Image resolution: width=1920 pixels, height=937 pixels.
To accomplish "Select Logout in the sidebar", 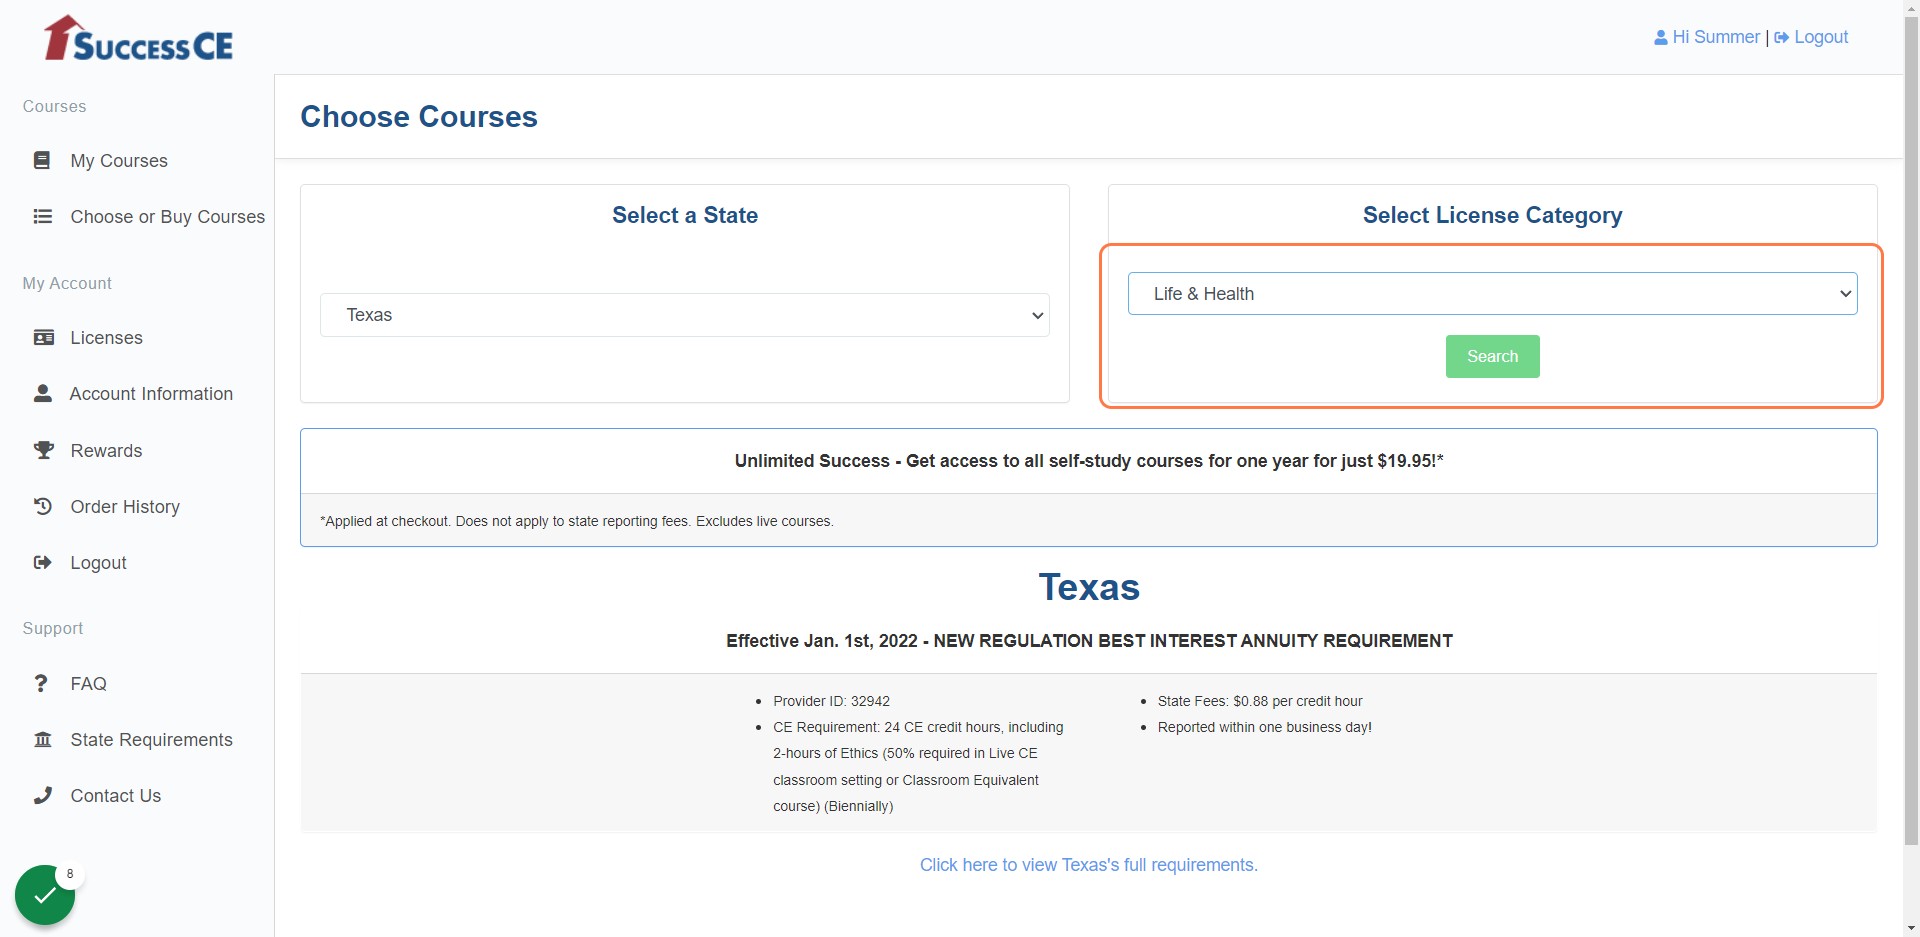I will click(98, 563).
